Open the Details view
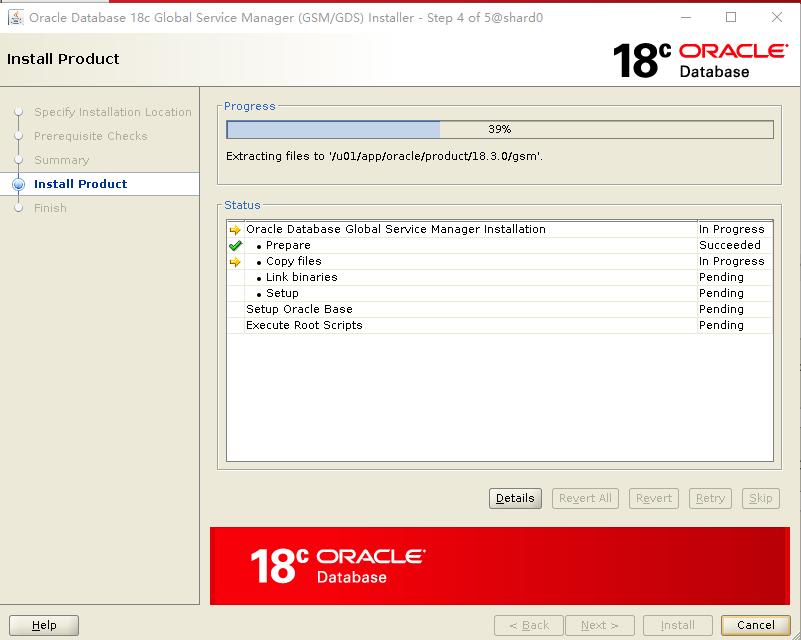The width and height of the screenshot is (801, 640). point(514,498)
